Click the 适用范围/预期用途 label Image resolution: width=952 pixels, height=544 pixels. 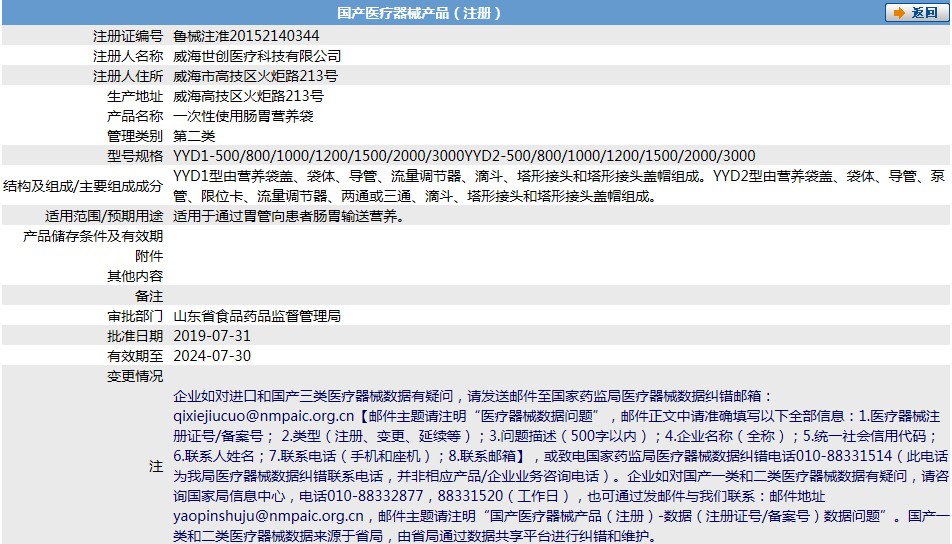pos(104,216)
